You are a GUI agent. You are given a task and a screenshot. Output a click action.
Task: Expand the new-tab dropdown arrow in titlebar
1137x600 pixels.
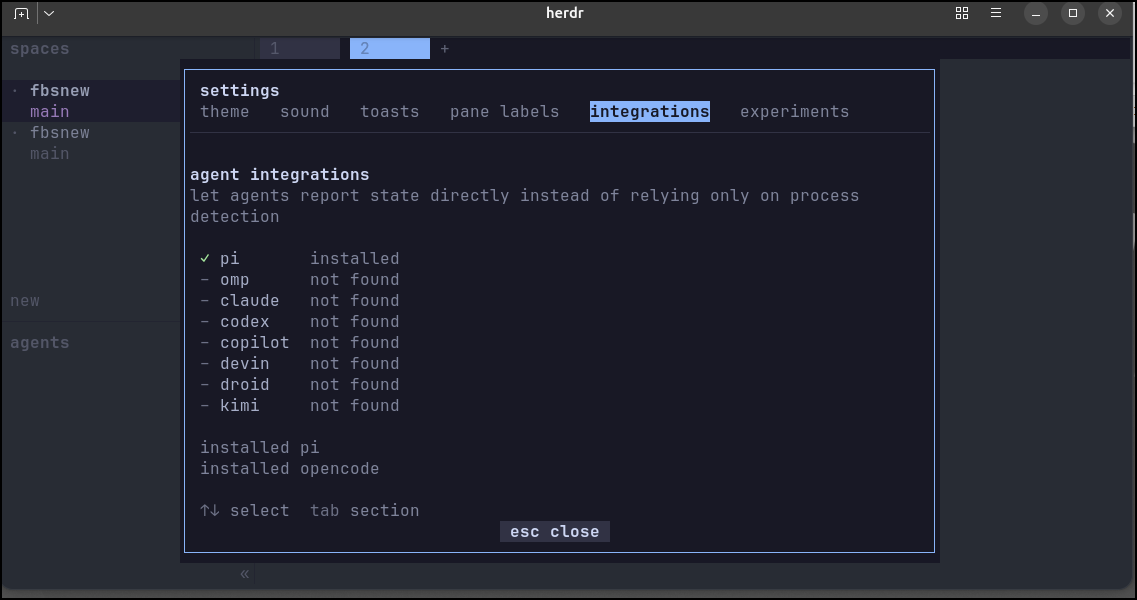[49, 13]
